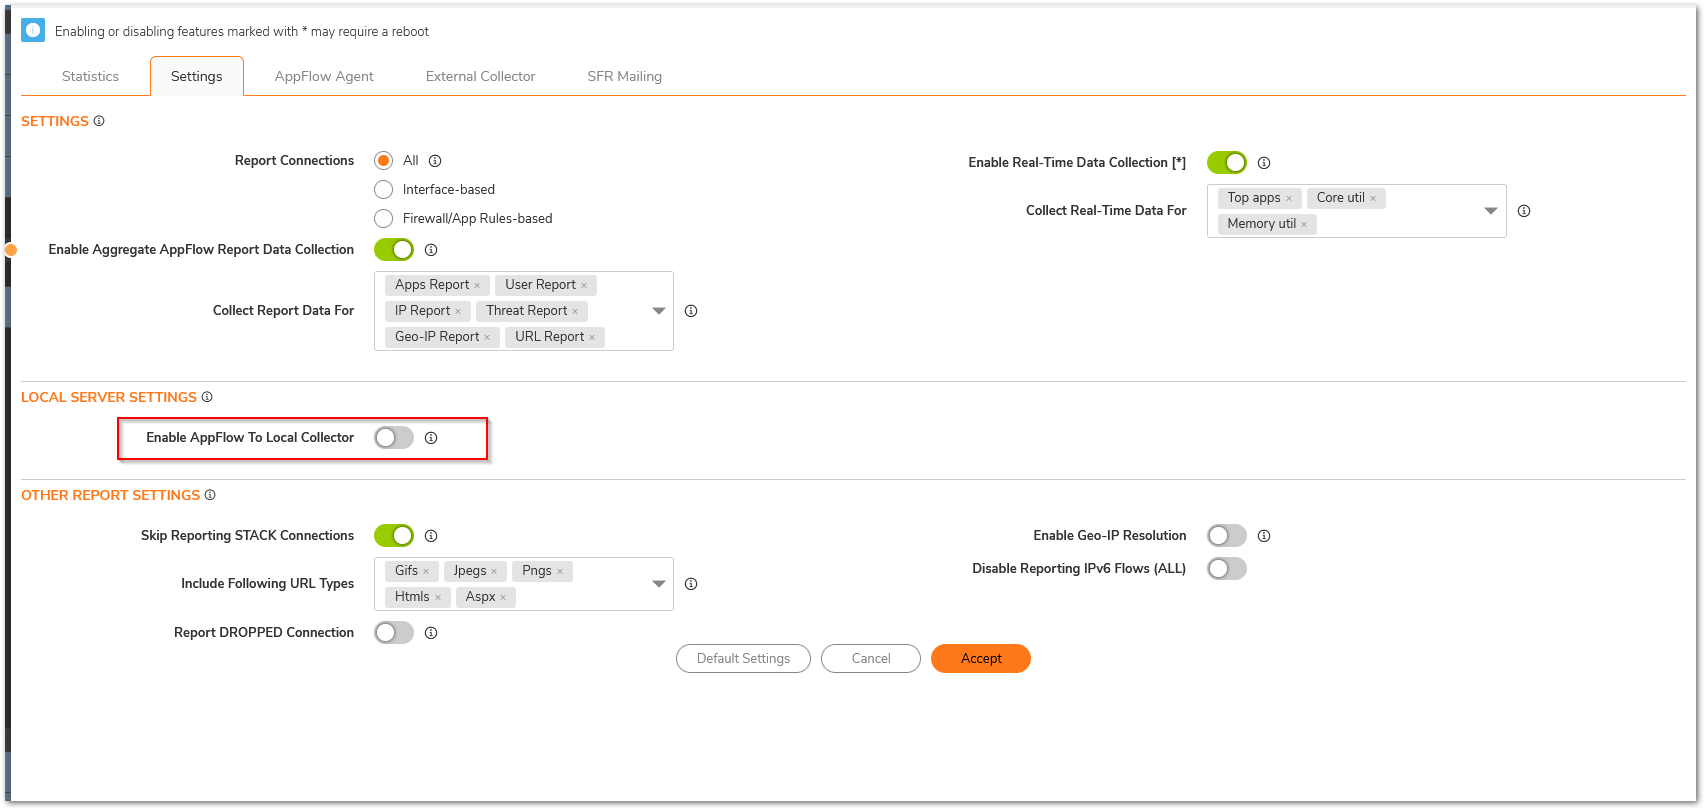Remove the Pngs URL type tag
The height and width of the screenshot is (810, 1705).
coord(560,572)
